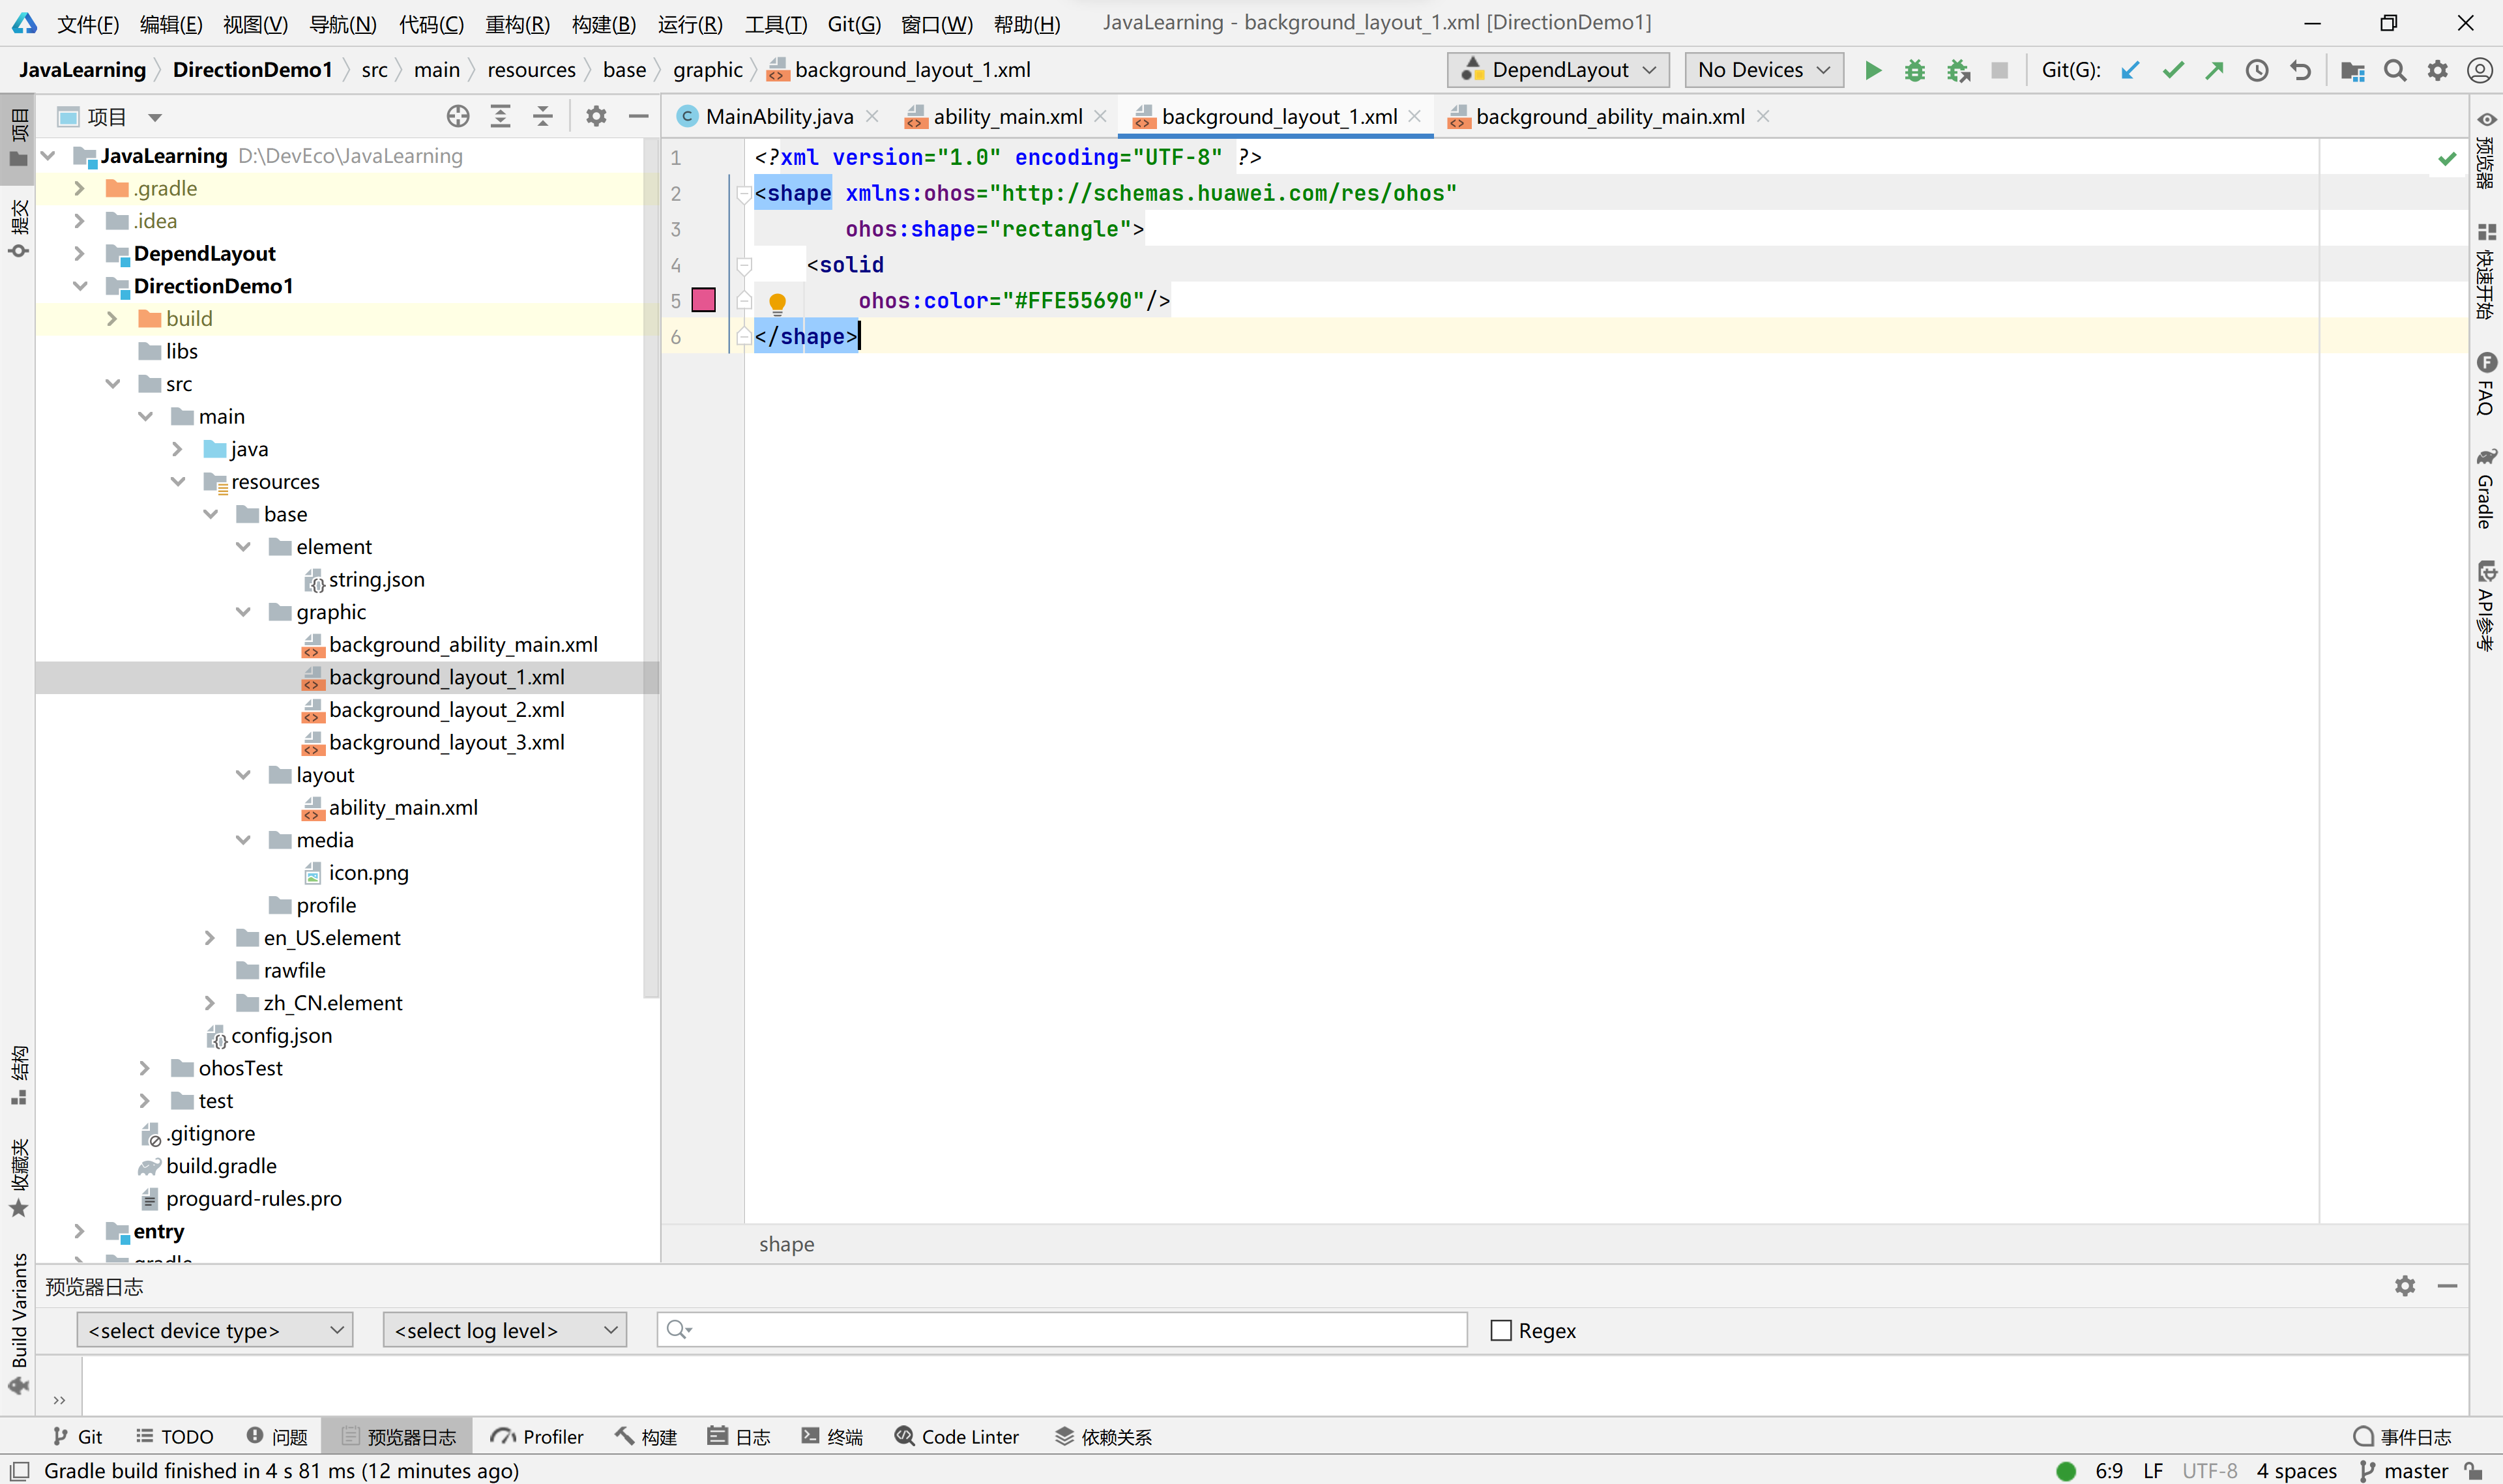Click the search everywhere magnifier icon

(2394, 70)
